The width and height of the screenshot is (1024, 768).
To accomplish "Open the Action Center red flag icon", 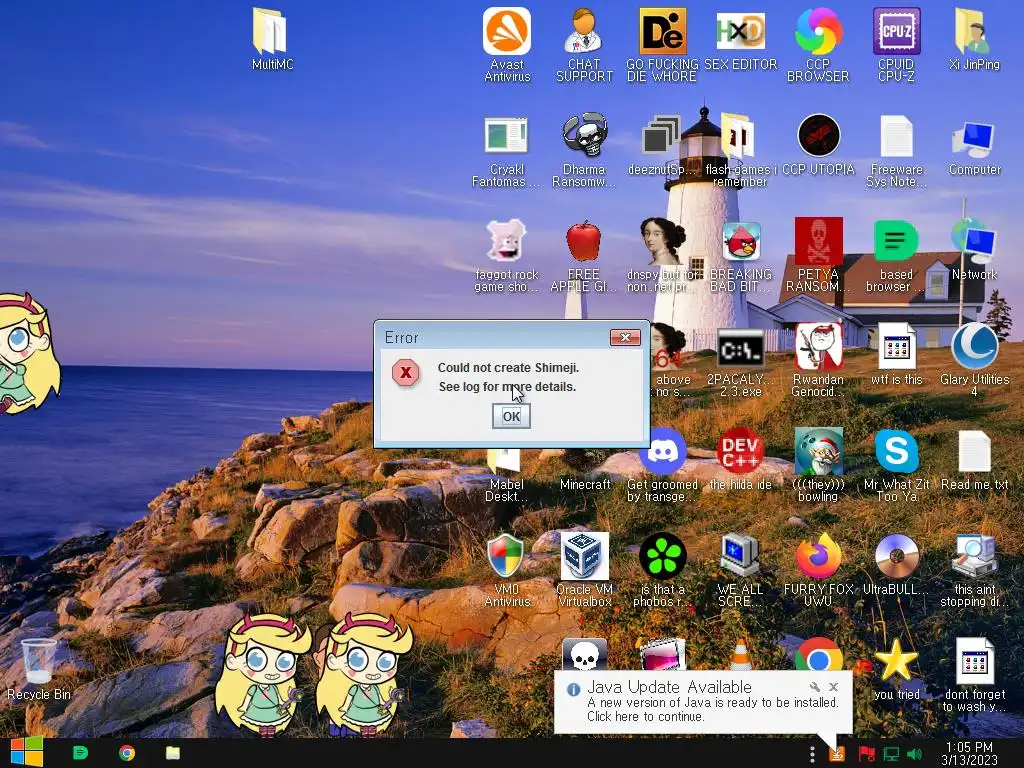I will click(x=866, y=754).
